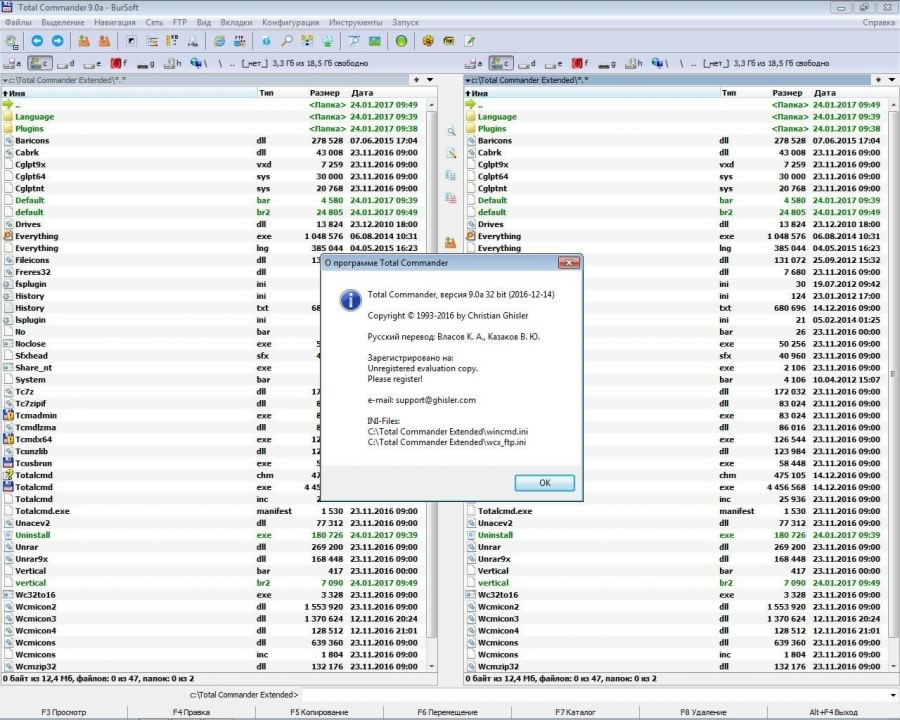Image resolution: width=900 pixels, height=720 pixels.
Task: Click the magnifier icon in the middle vertical bar
Action: point(451,131)
